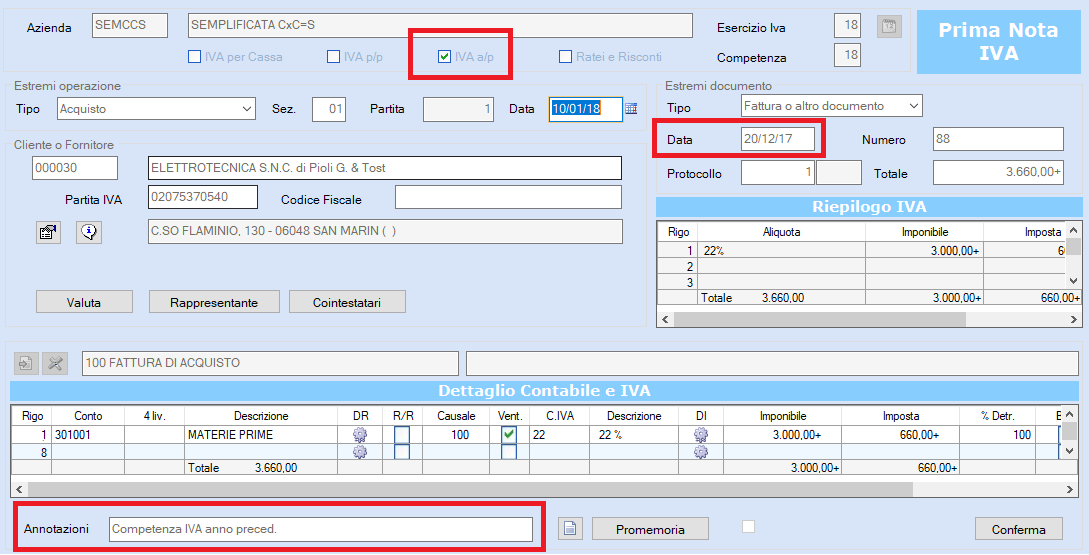Click Riepilogo IVA vertical scrollbar down arrow
This screenshot has height=555, width=1089.
[1074, 281]
